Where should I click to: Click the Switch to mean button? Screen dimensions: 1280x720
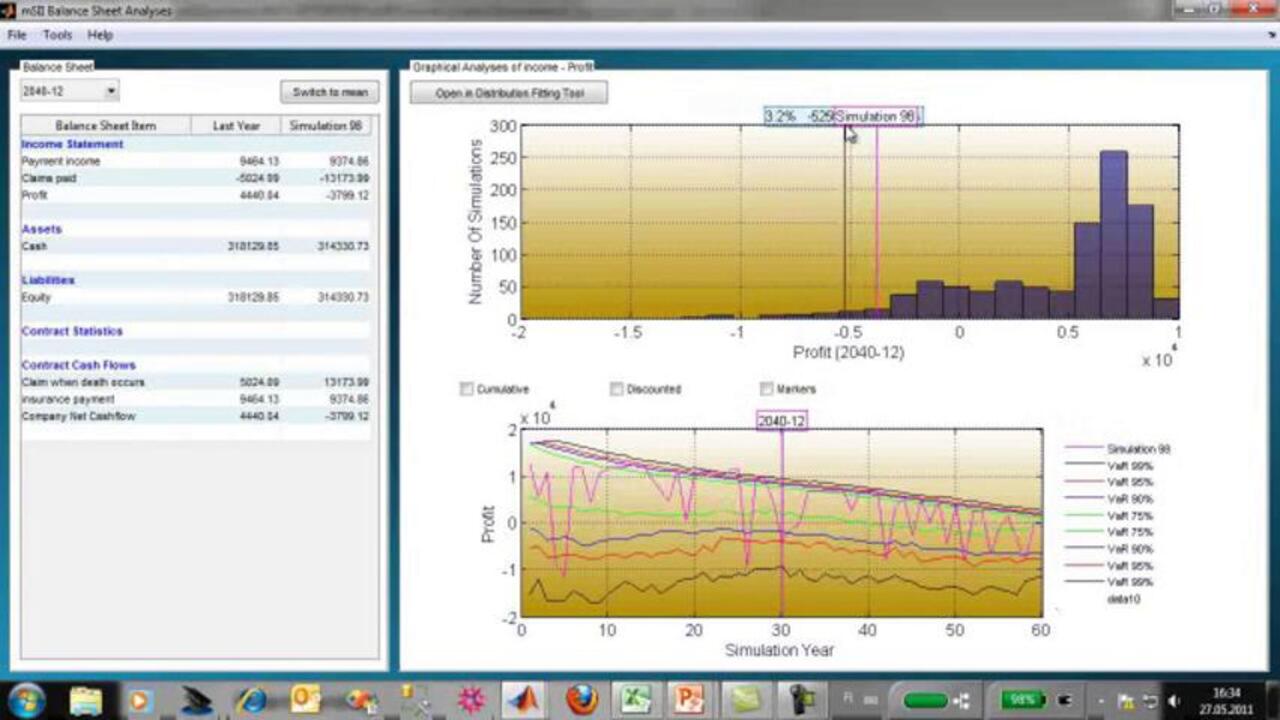coord(330,91)
